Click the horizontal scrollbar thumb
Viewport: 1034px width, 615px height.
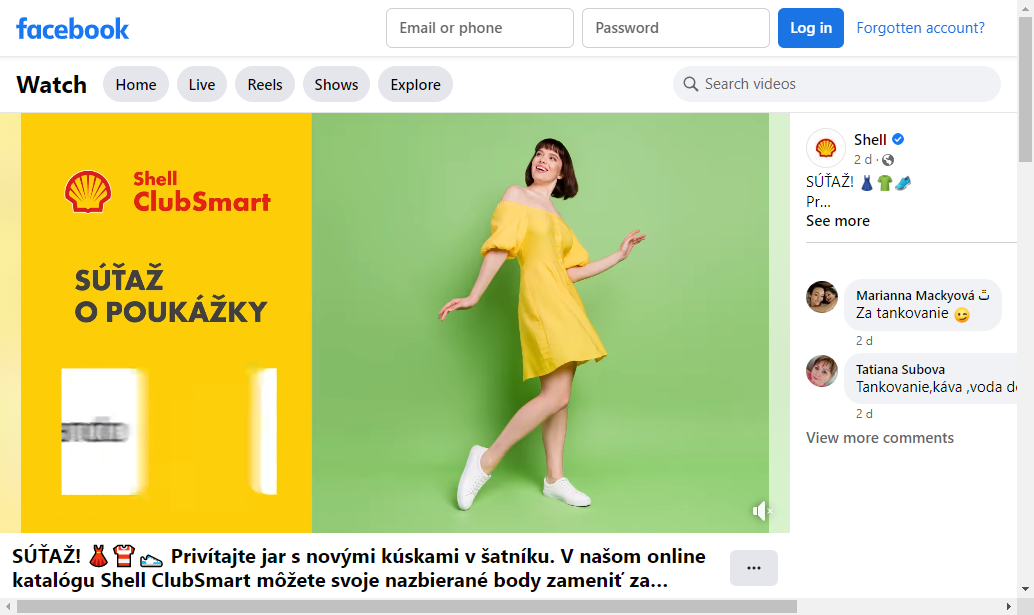pyautogui.click(x=407, y=606)
